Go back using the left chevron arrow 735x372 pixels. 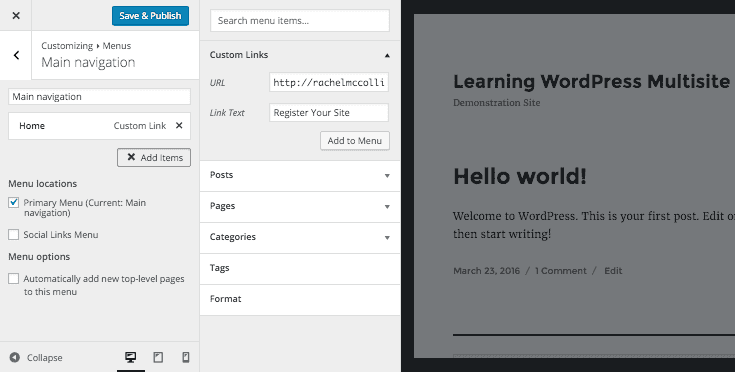[16, 55]
